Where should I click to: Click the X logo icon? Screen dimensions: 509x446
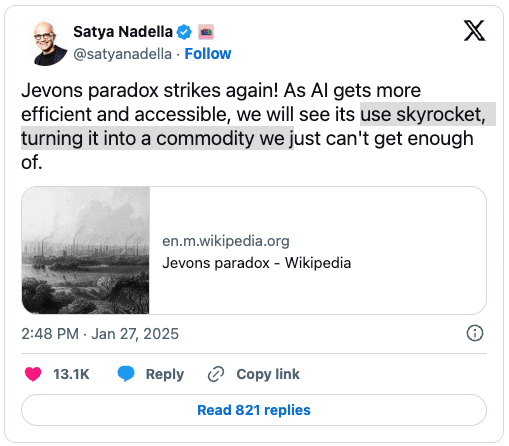(x=475, y=31)
